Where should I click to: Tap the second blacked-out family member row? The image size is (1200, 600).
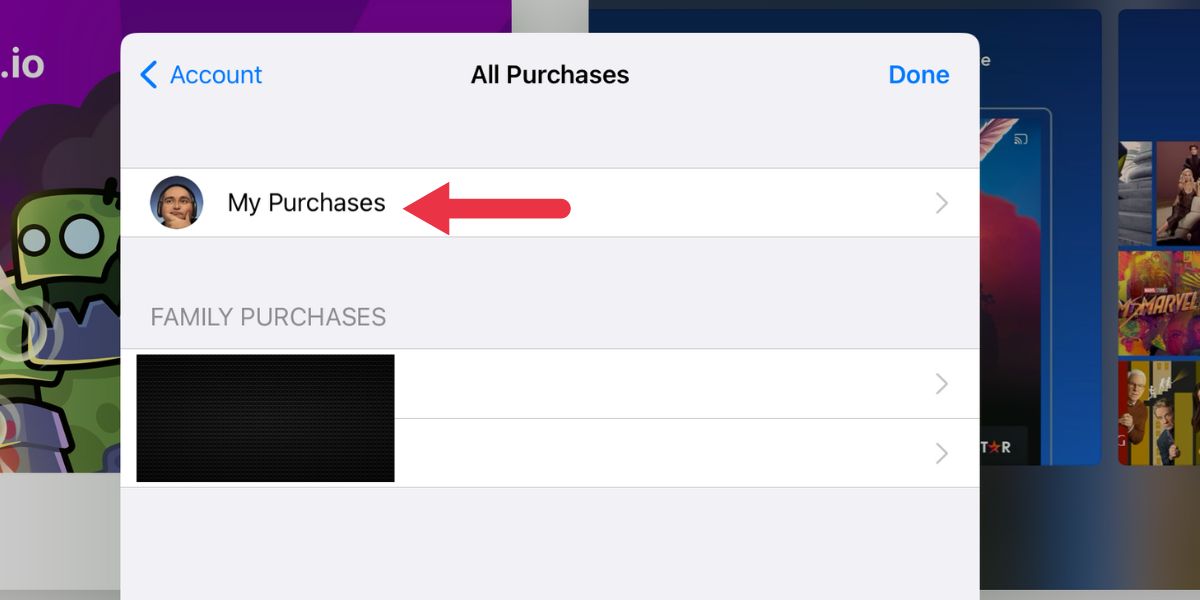tap(265, 452)
